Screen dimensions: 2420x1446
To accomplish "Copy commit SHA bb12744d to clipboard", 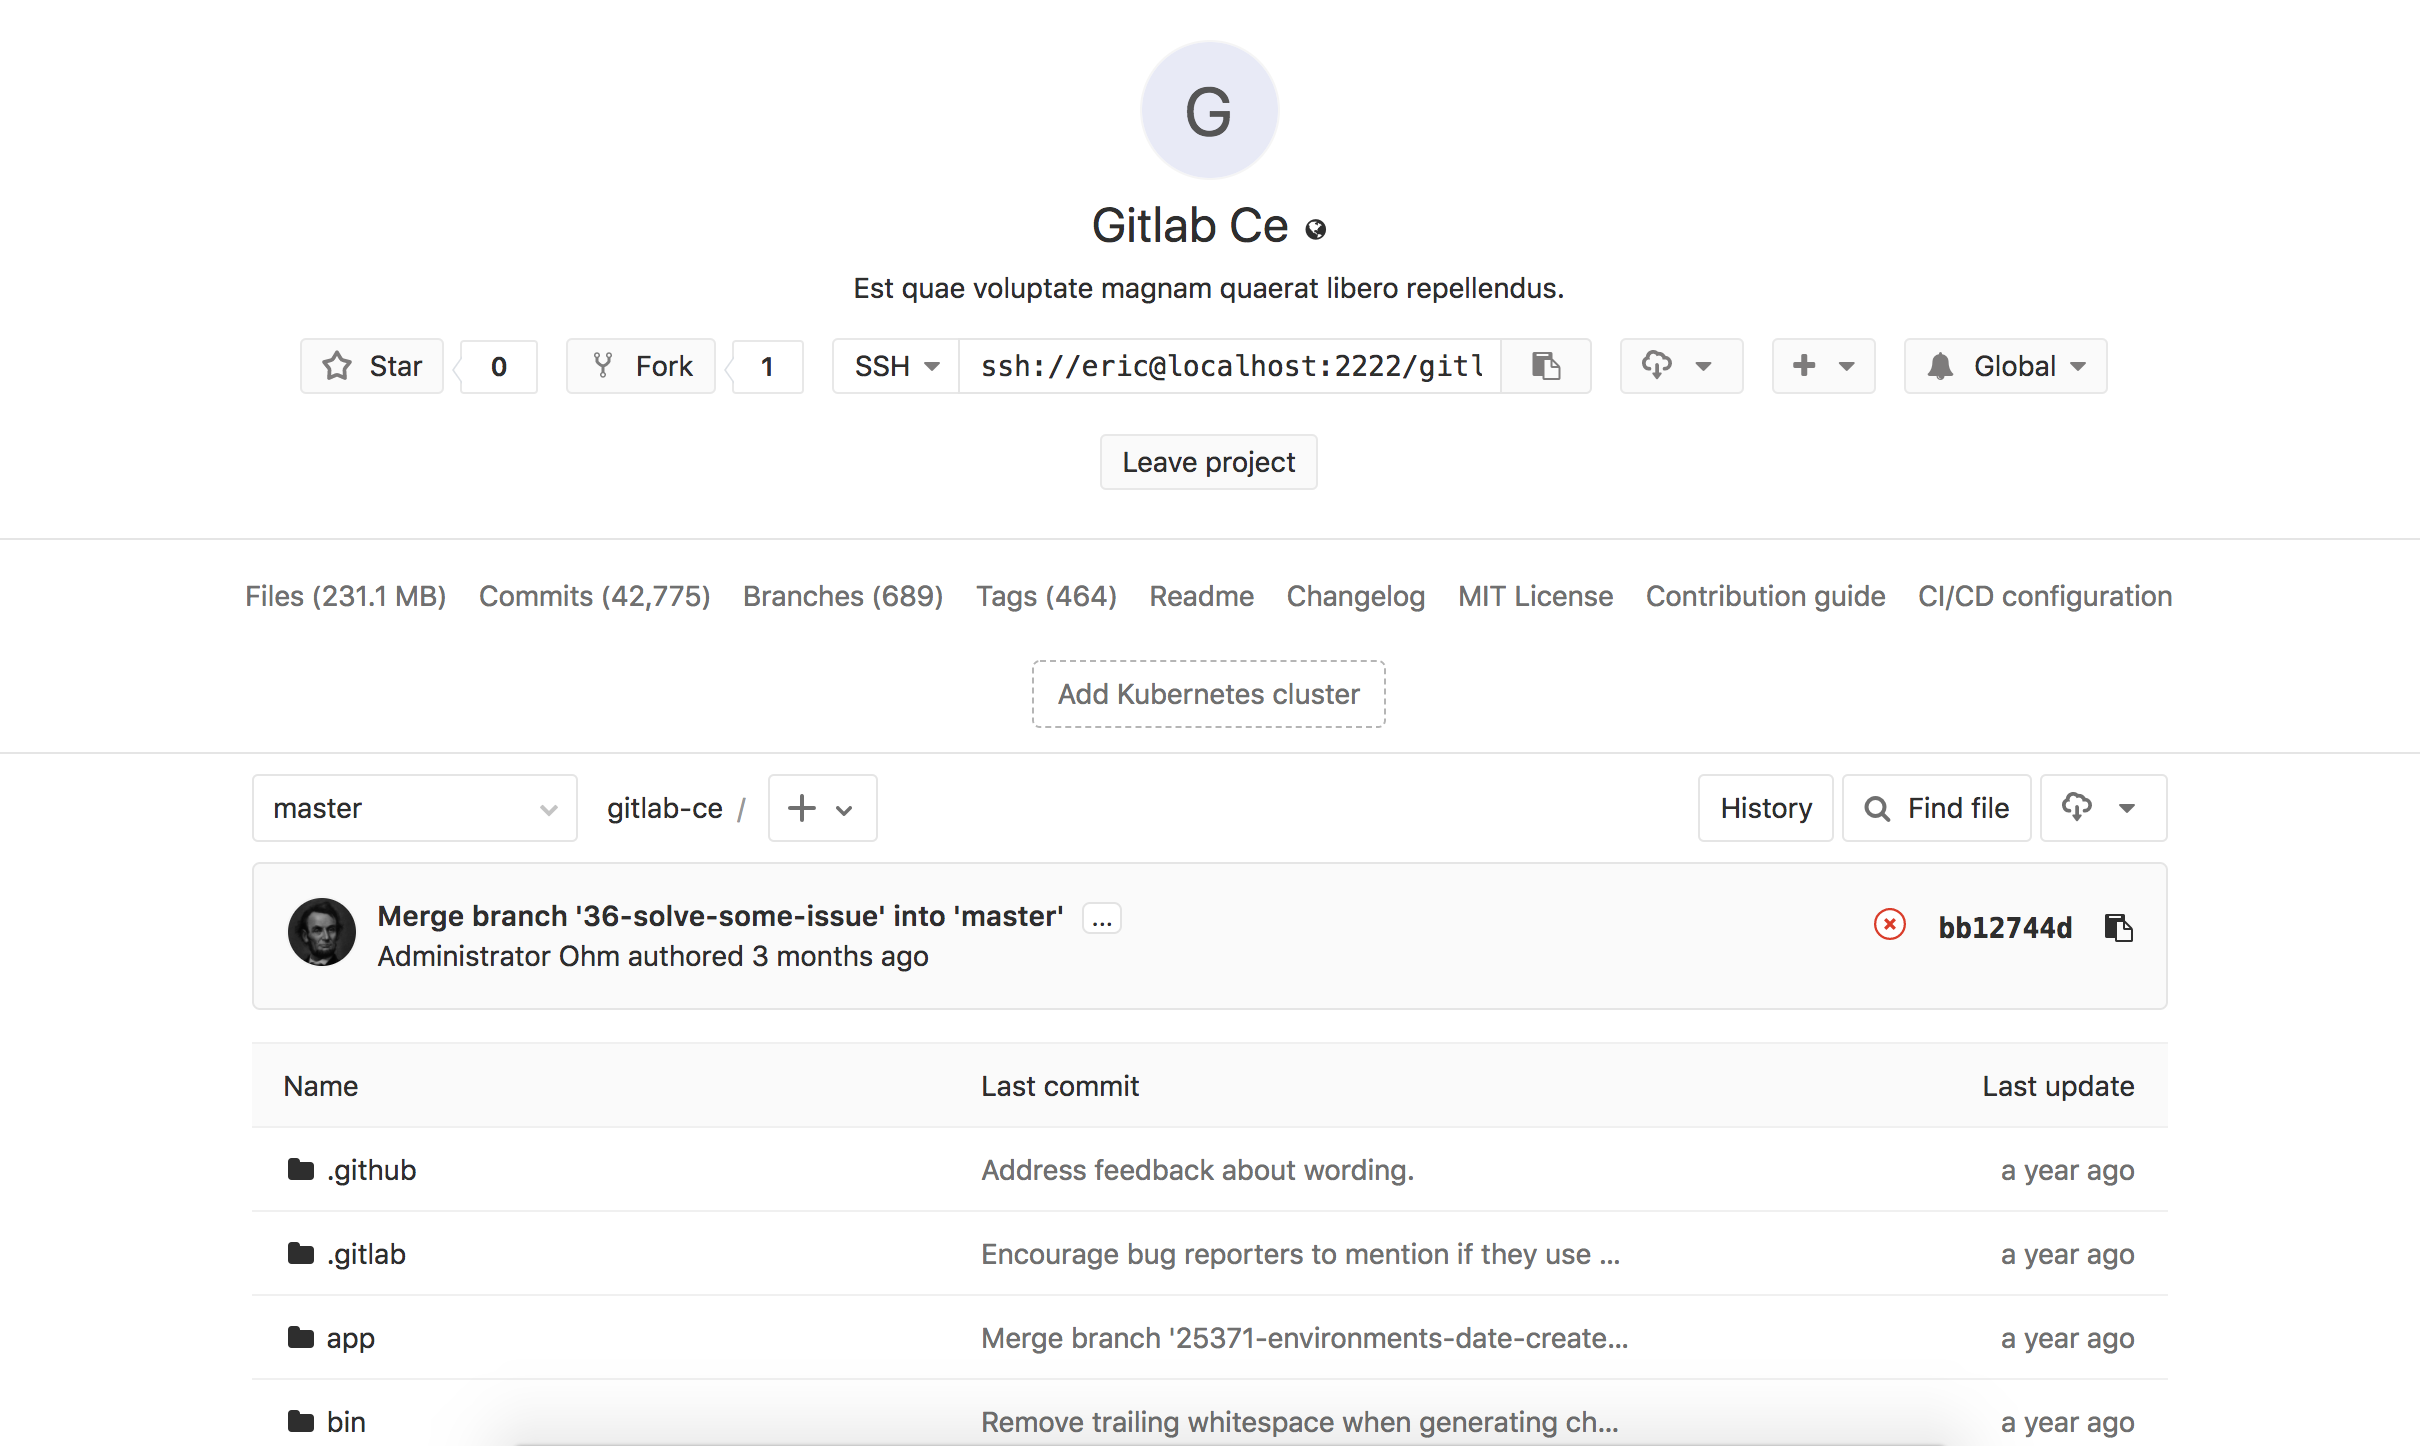I will click(x=2118, y=928).
